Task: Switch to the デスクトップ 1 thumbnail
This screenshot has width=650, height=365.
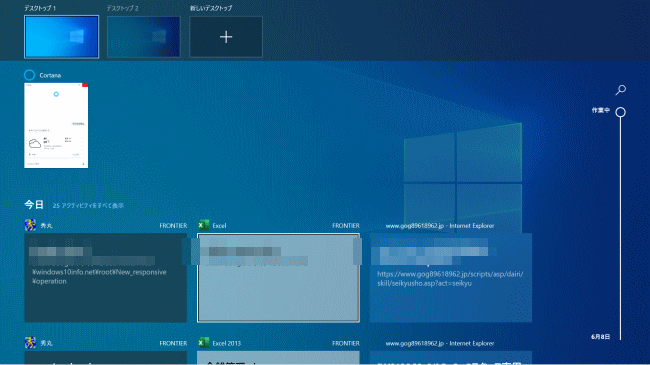Action: coord(61,37)
